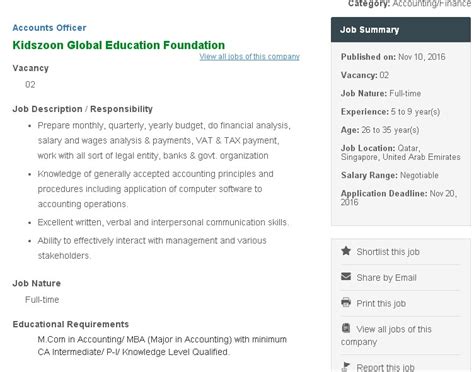Open 'View all jobs of this company' link under company name

[x=249, y=57]
